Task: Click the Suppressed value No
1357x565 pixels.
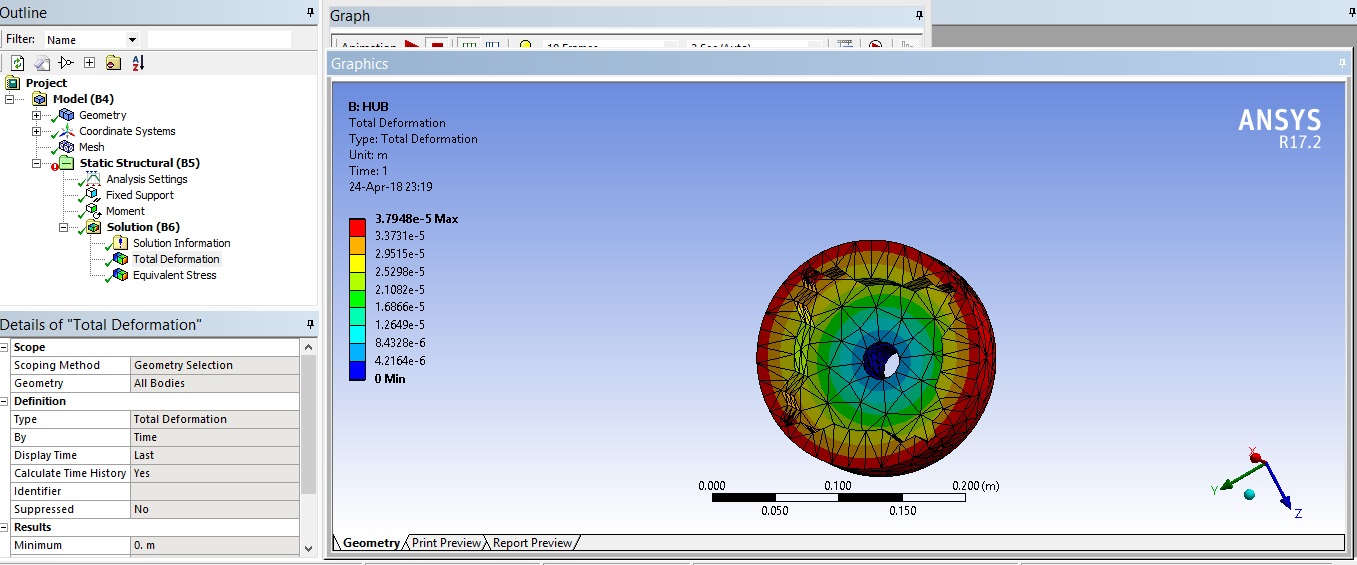Action: 214,509
